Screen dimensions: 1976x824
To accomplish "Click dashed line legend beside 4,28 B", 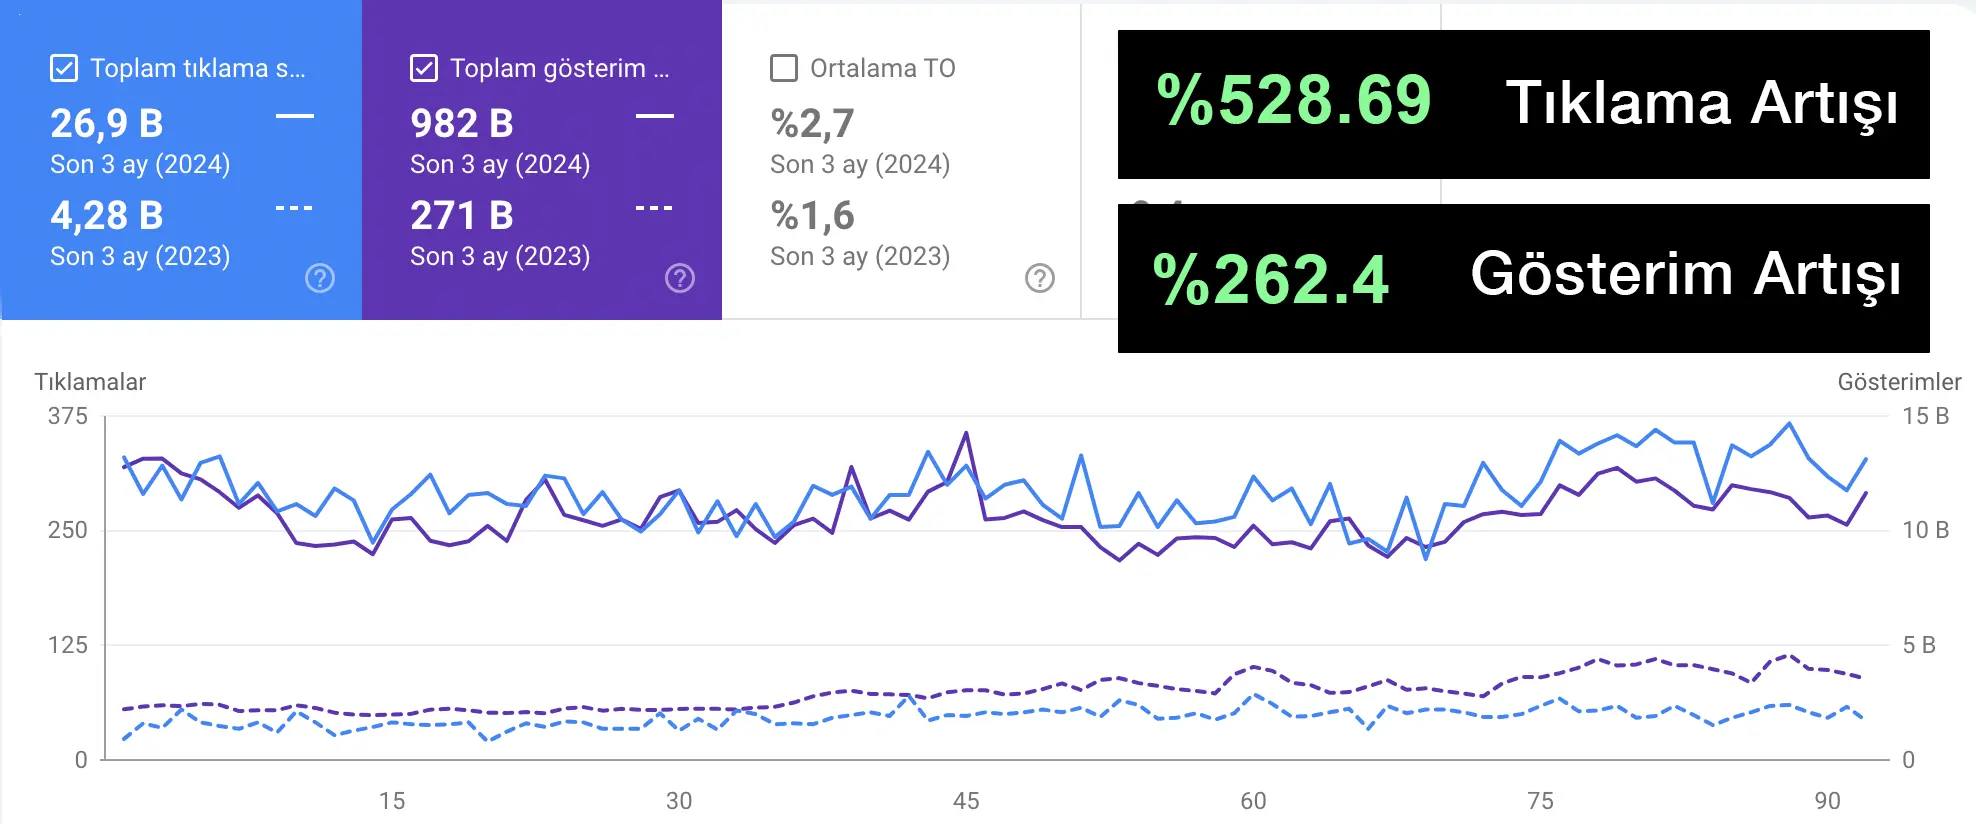I will [295, 208].
